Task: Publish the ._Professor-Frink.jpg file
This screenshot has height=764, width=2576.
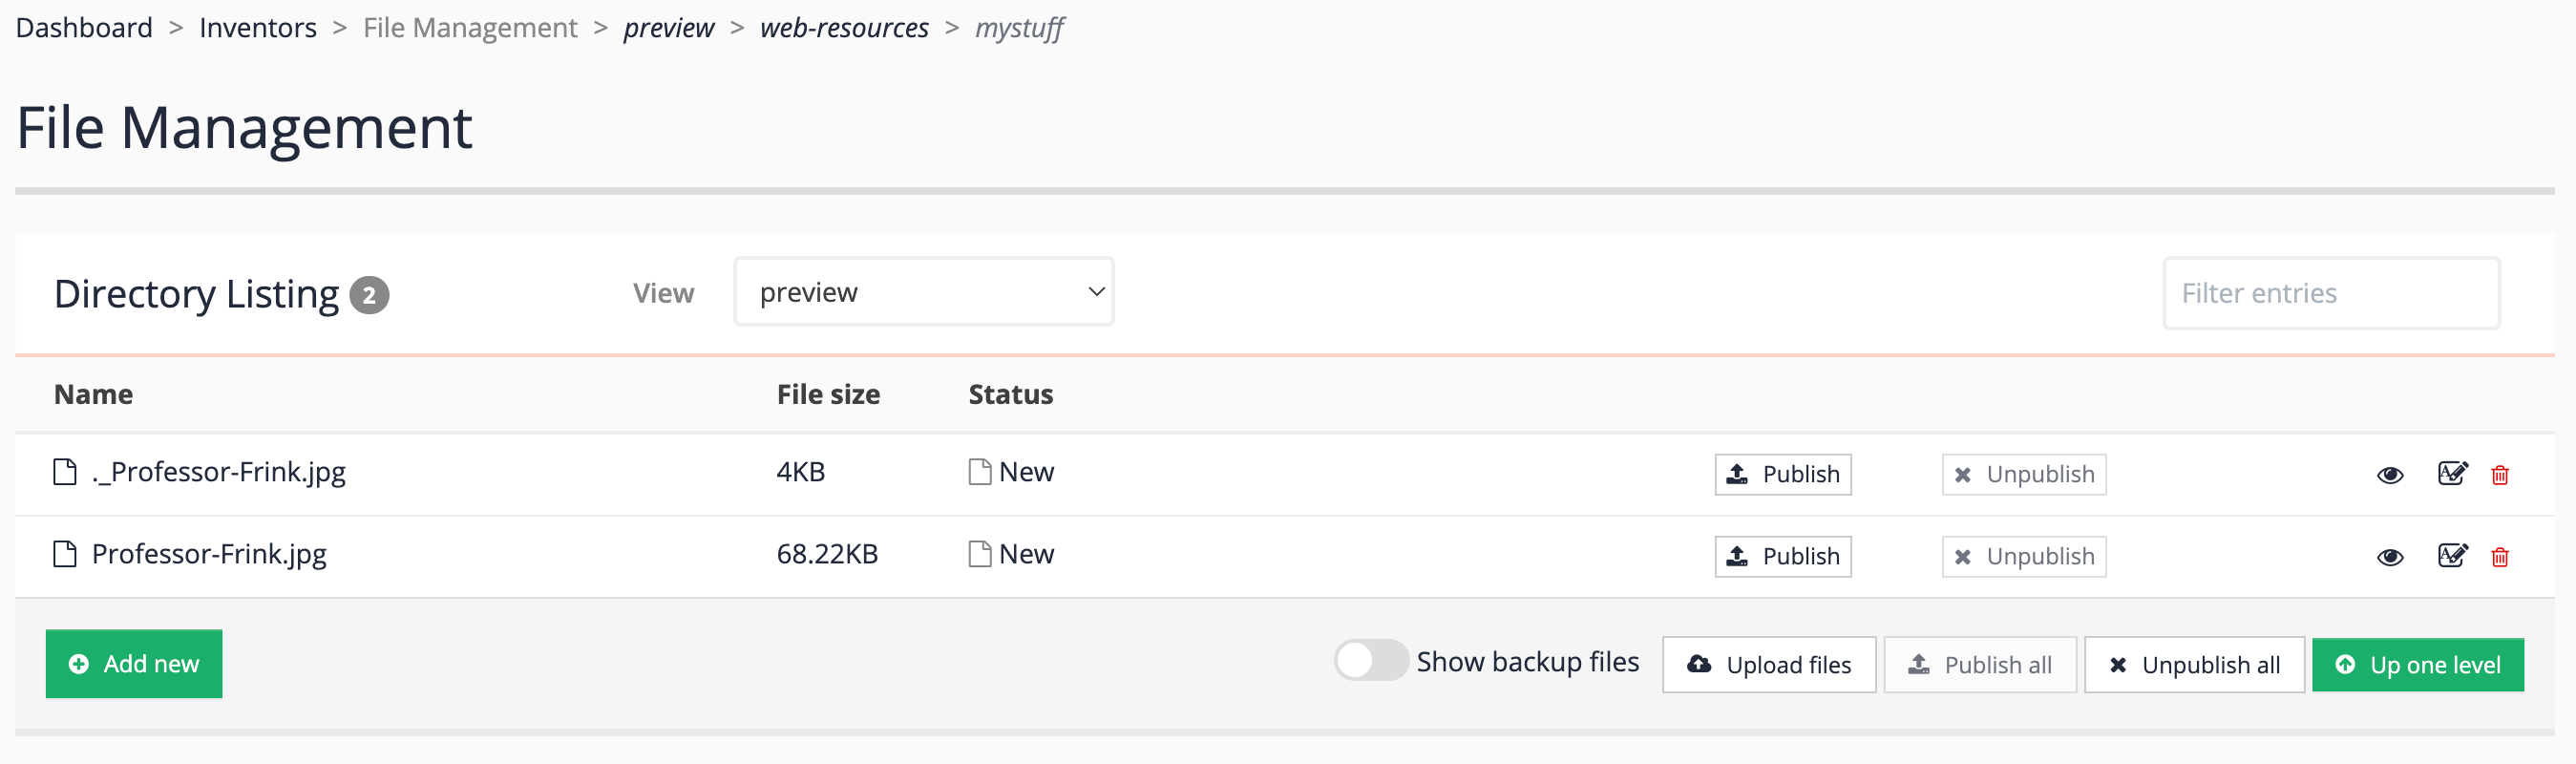Action: pos(1783,474)
